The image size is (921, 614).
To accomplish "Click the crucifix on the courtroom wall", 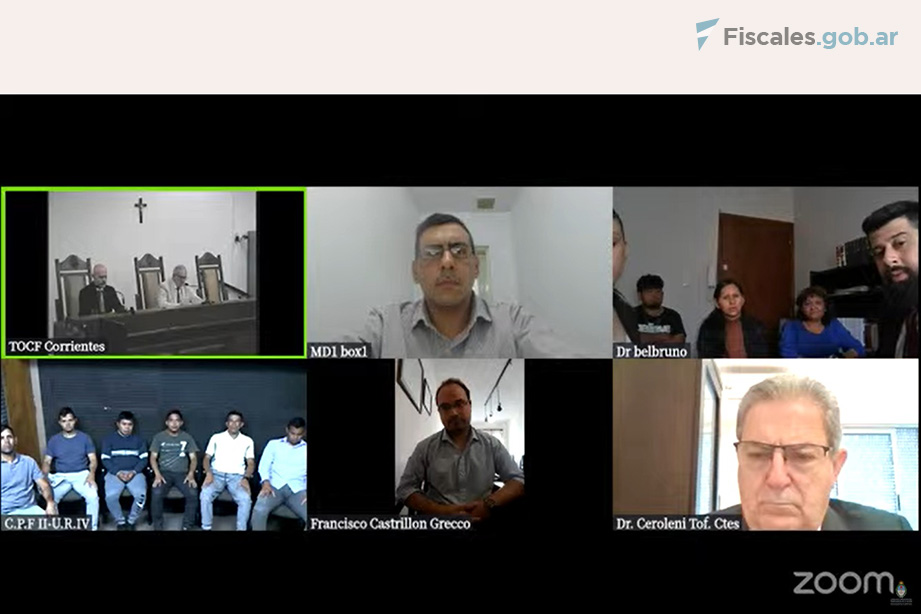I will pyautogui.click(x=140, y=210).
